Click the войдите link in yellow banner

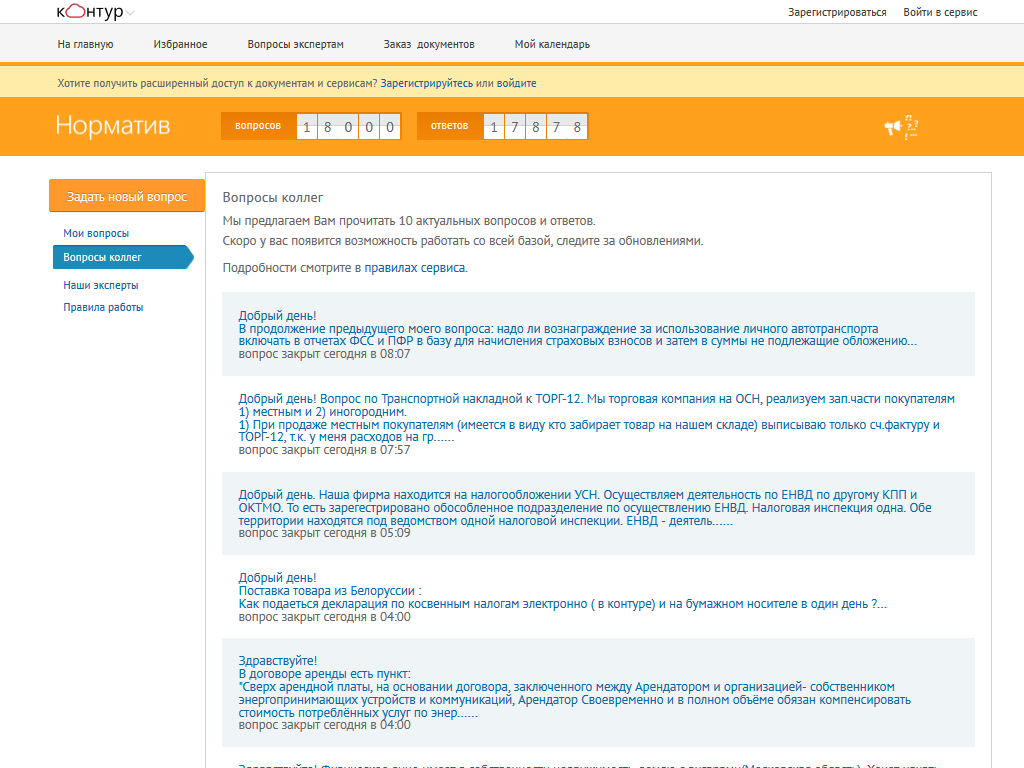[x=517, y=83]
